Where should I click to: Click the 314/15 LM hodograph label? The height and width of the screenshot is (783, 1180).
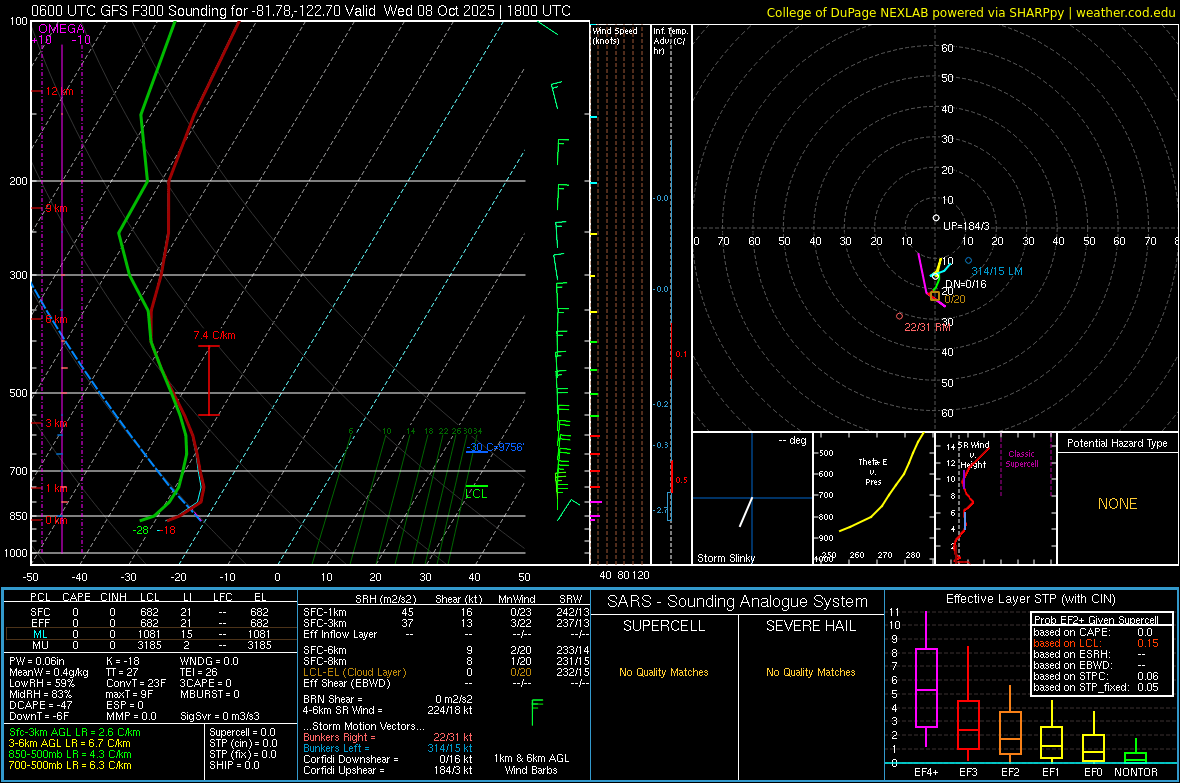click(997, 271)
